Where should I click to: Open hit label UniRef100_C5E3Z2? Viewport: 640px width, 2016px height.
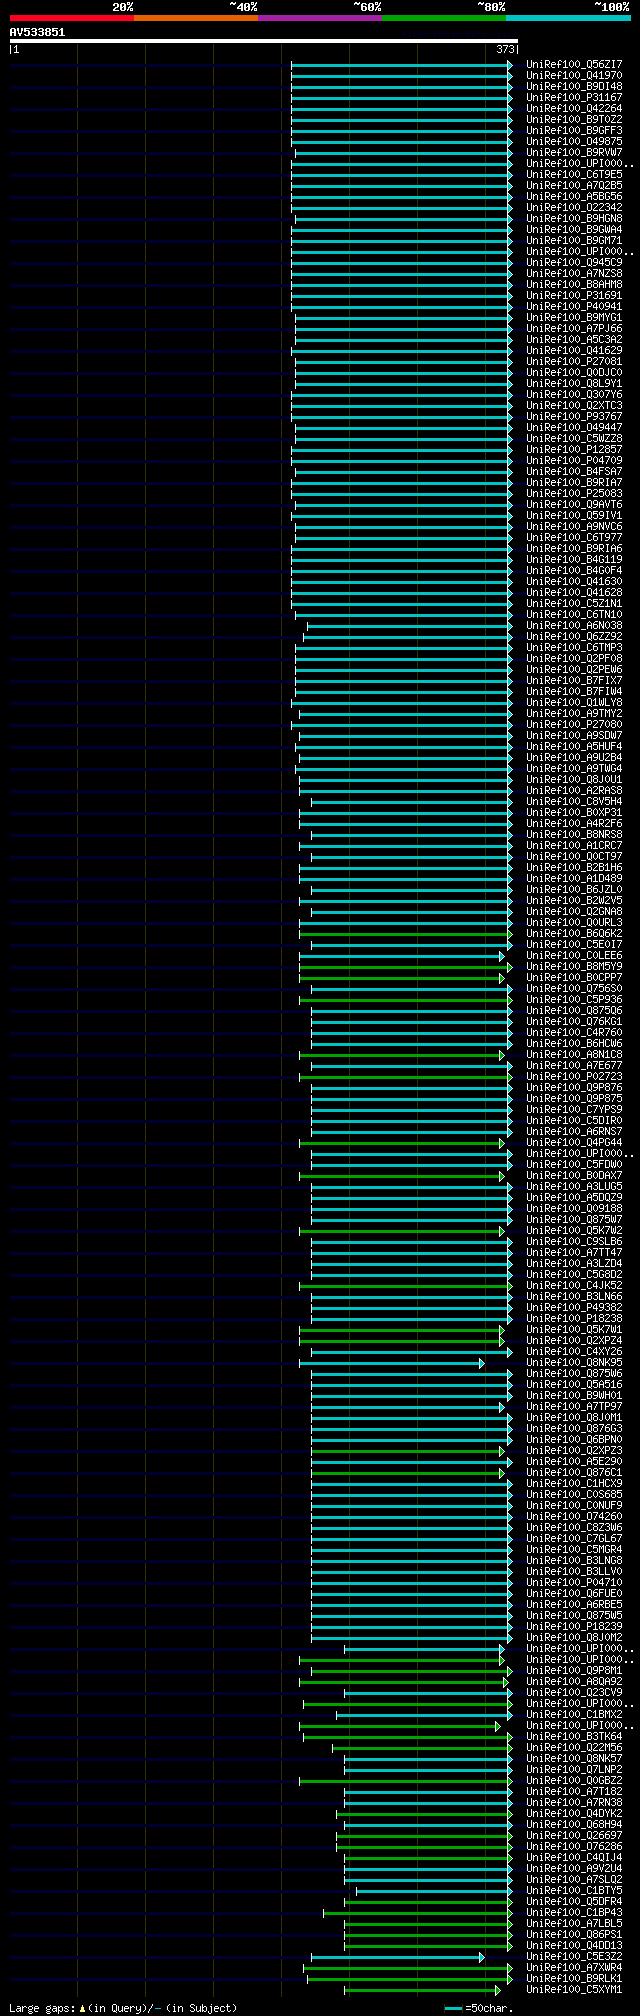click(x=574, y=1956)
